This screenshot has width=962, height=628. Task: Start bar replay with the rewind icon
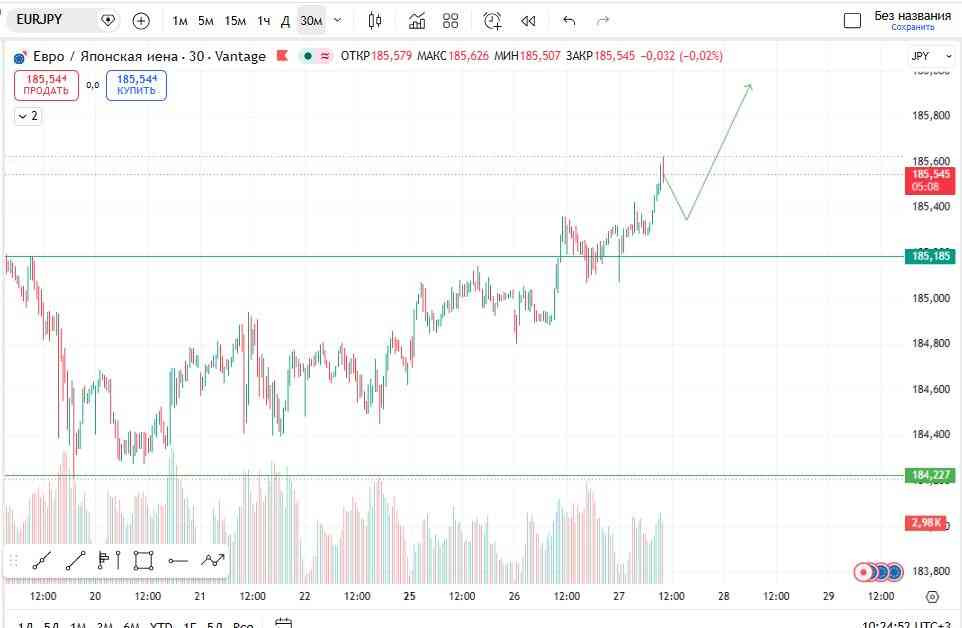(x=528, y=21)
